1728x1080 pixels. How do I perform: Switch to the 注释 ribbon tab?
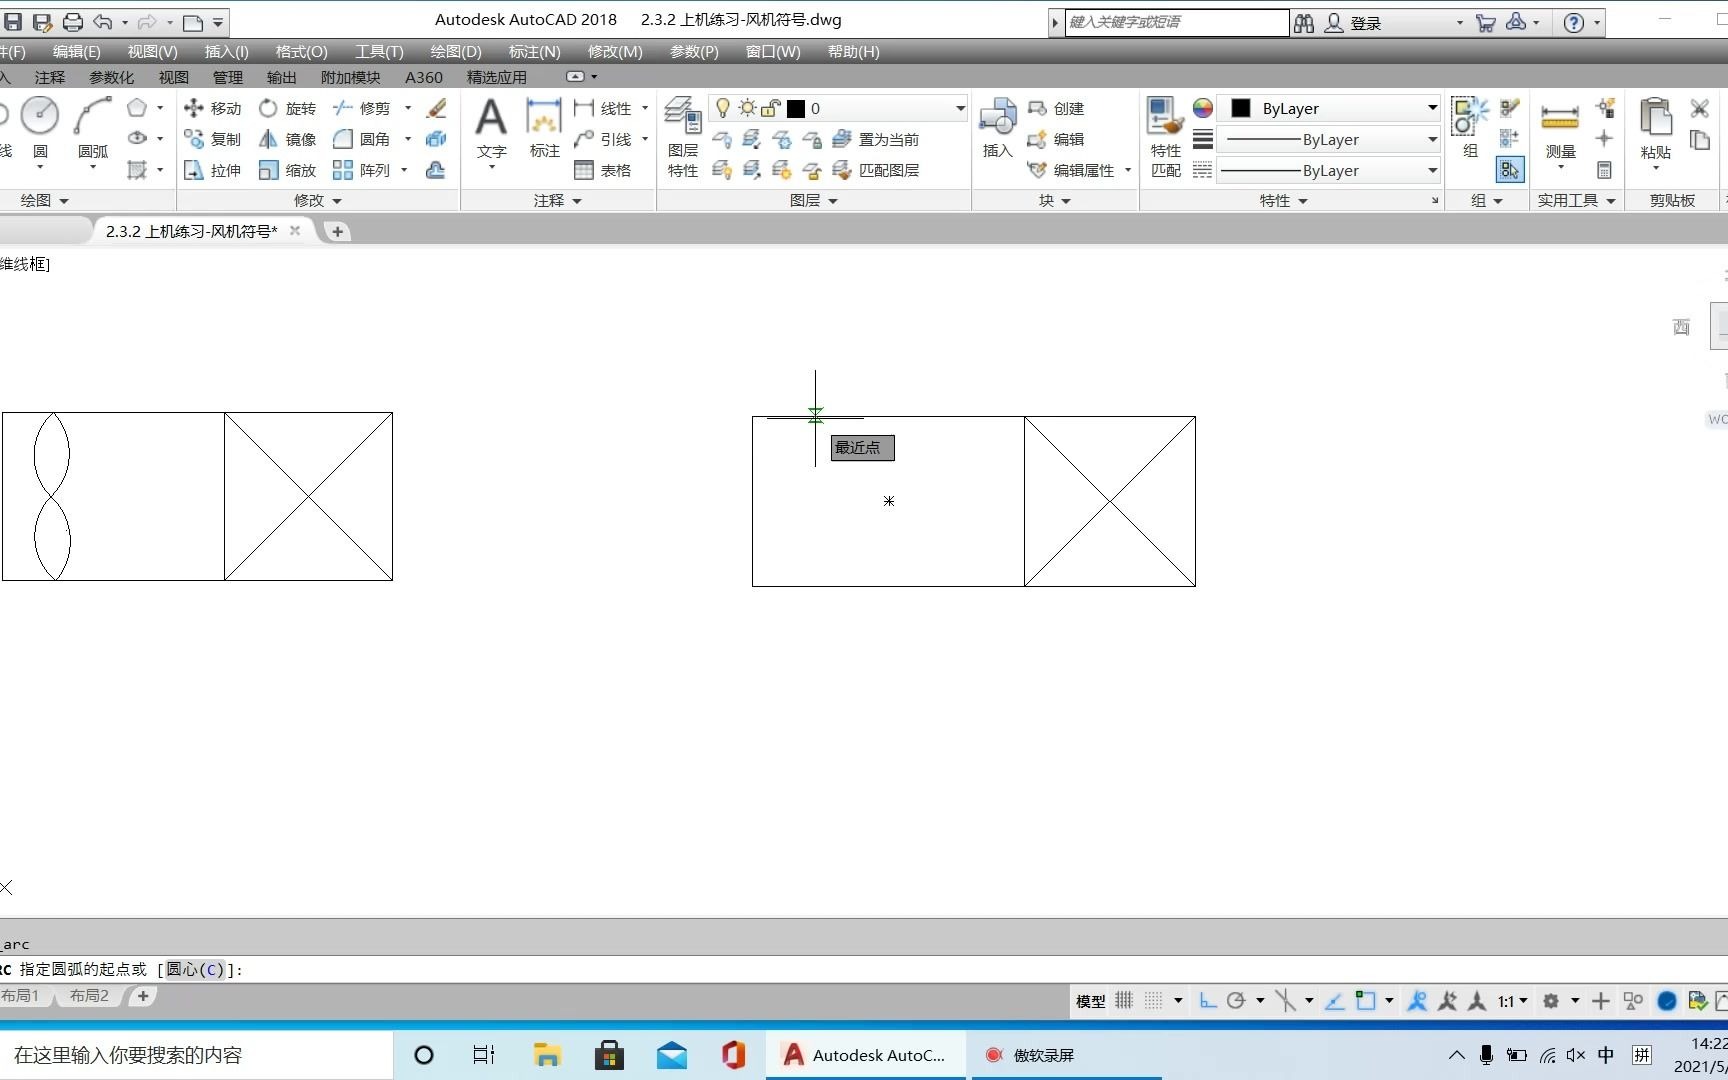[x=49, y=77]
